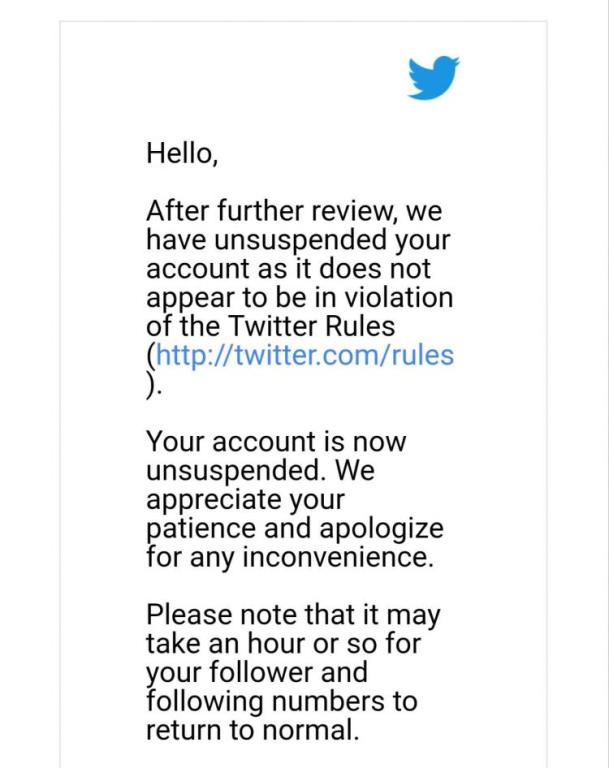Click the "account as it does not" line
This screenshot has height=768, width=609.
(289, 268)
